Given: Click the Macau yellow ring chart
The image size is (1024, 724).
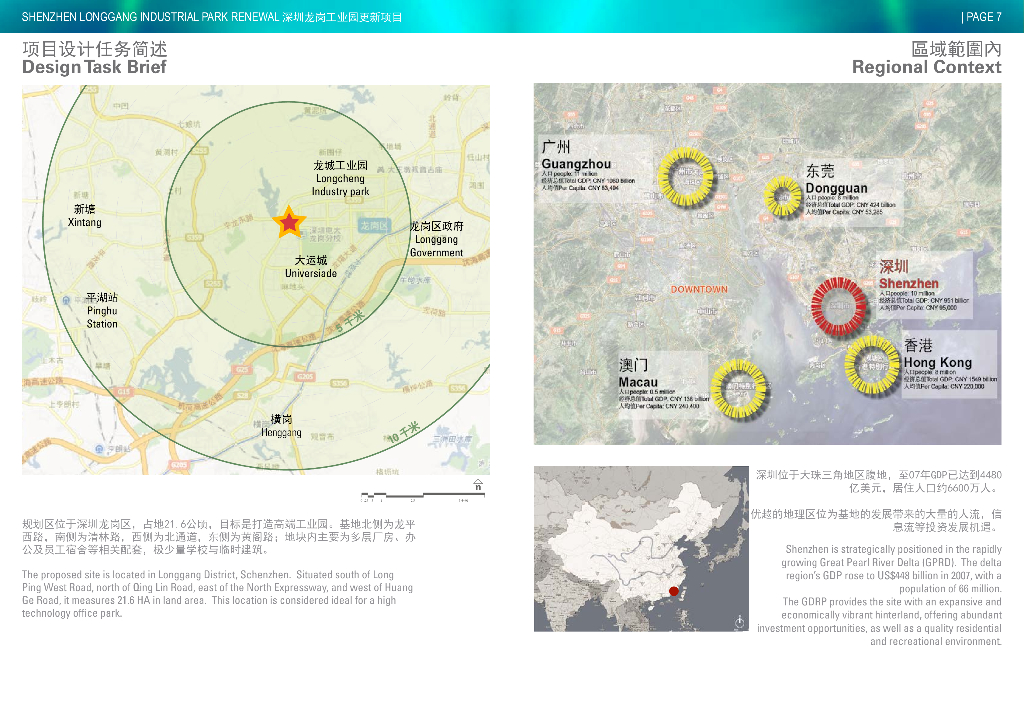Looking at the screenshot, I should tap(739, 386).
